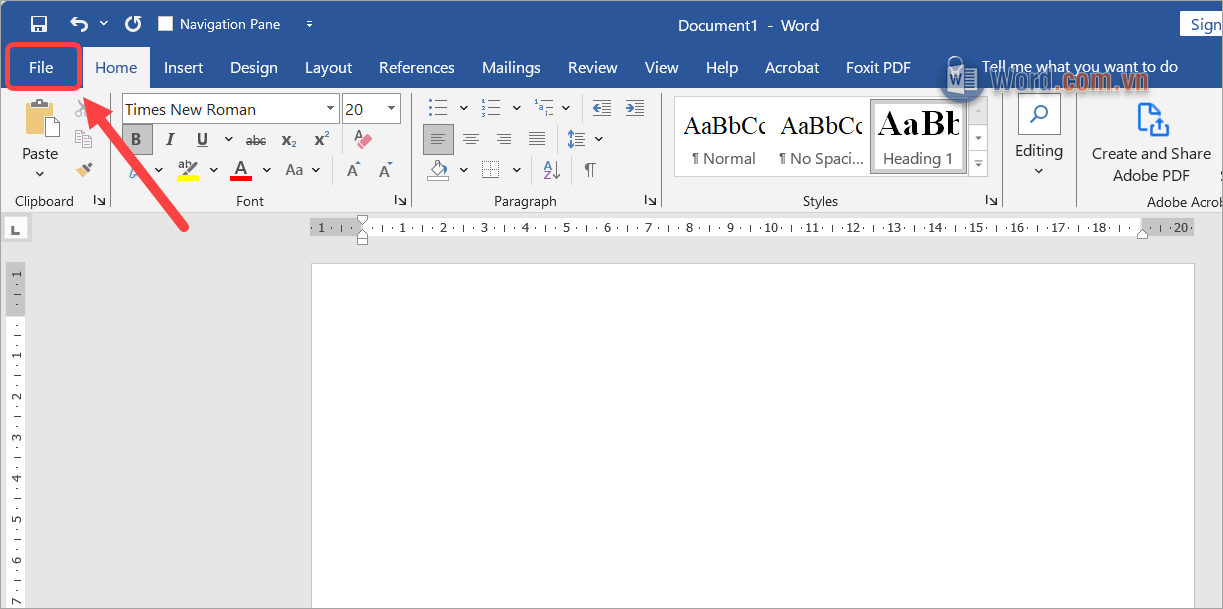This screenshot has height=609, width=1223.
Task: Open the Clipboard dialog launcher
Action: click(99, 201)
